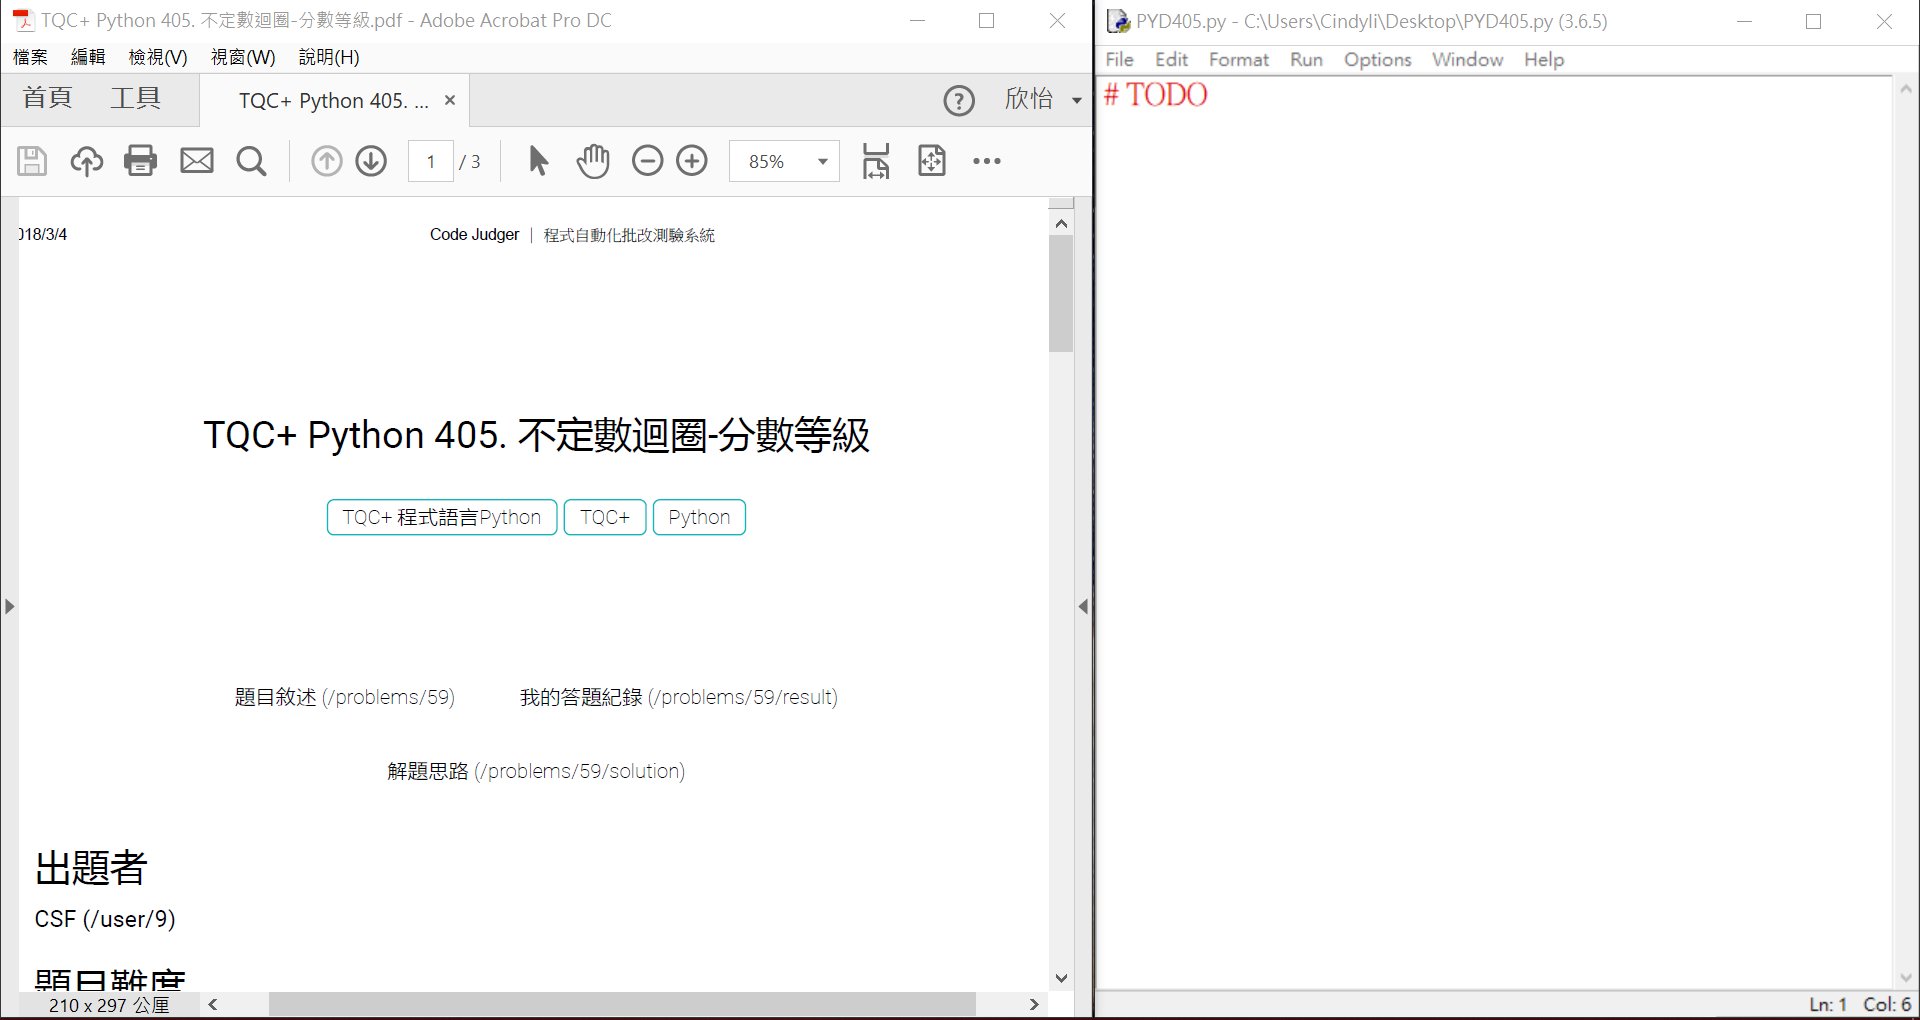Open the 檔案 menu
The image size is (1920, 1020).
pos(30,57)
